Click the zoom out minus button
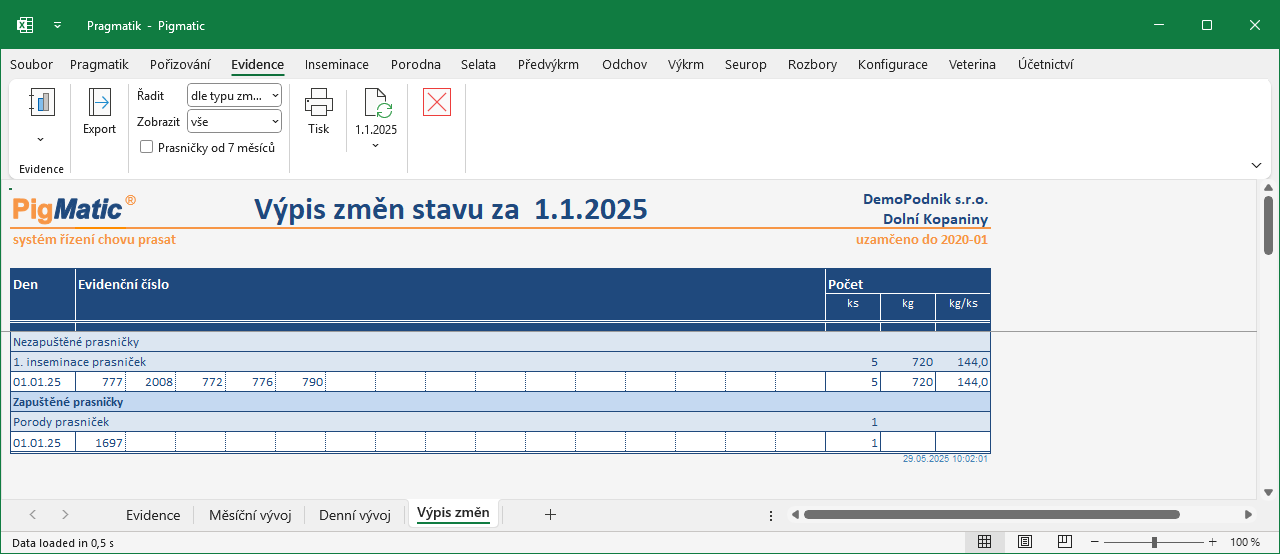 point(1095,542)
